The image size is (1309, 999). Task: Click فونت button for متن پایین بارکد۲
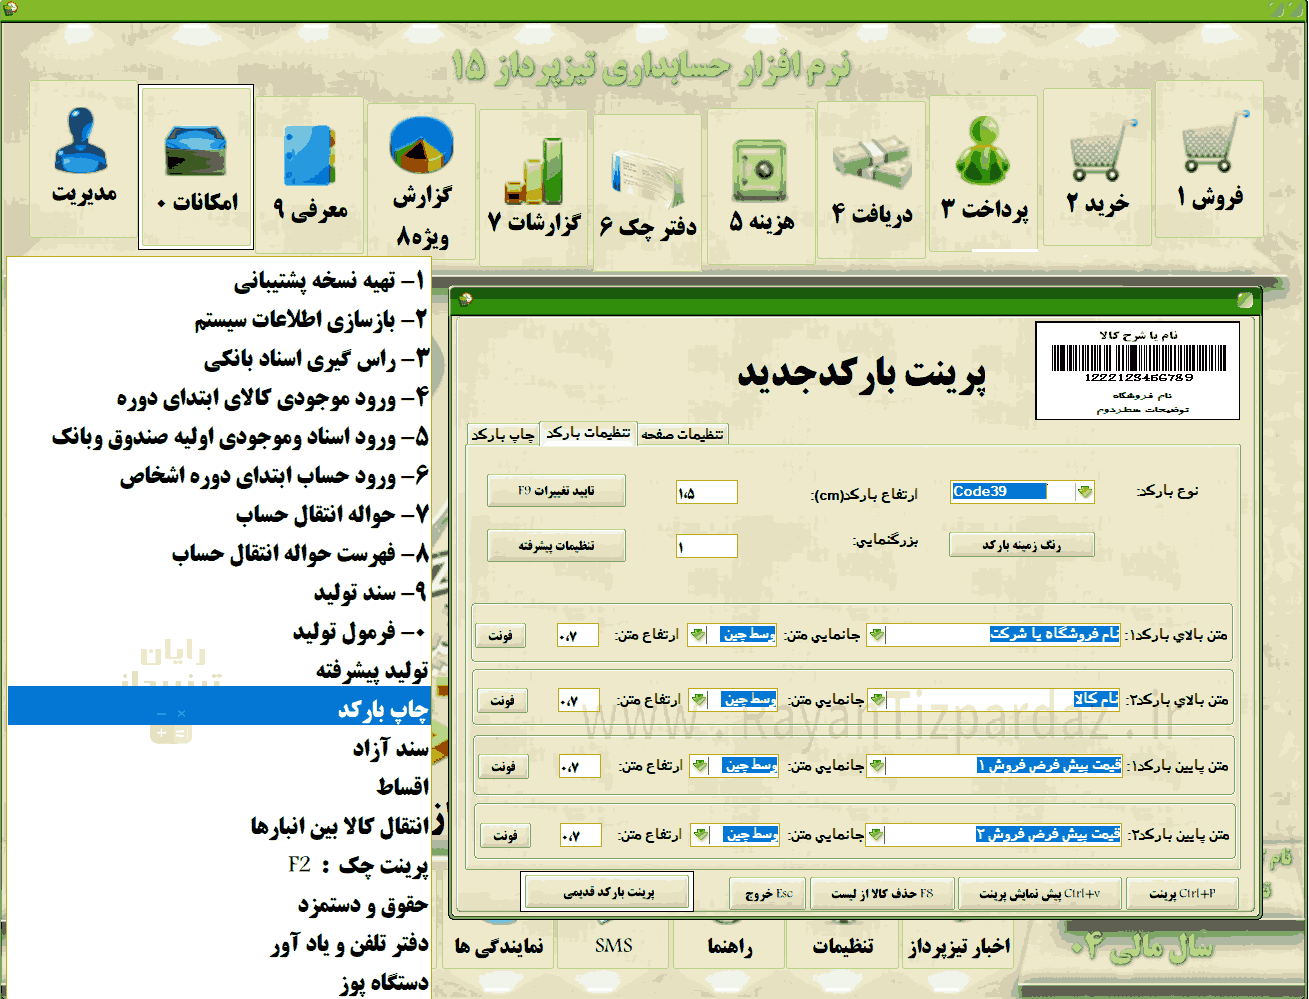(x=505, y=835)
